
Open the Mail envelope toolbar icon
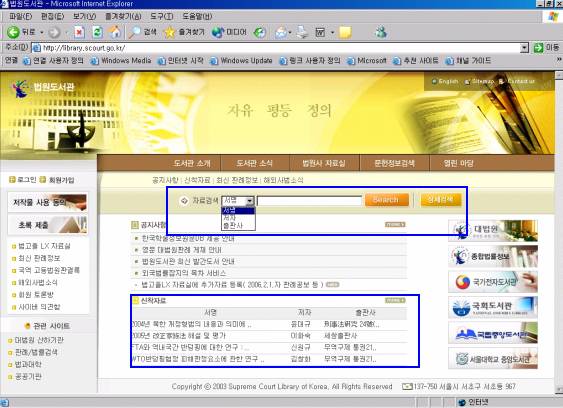280,33
